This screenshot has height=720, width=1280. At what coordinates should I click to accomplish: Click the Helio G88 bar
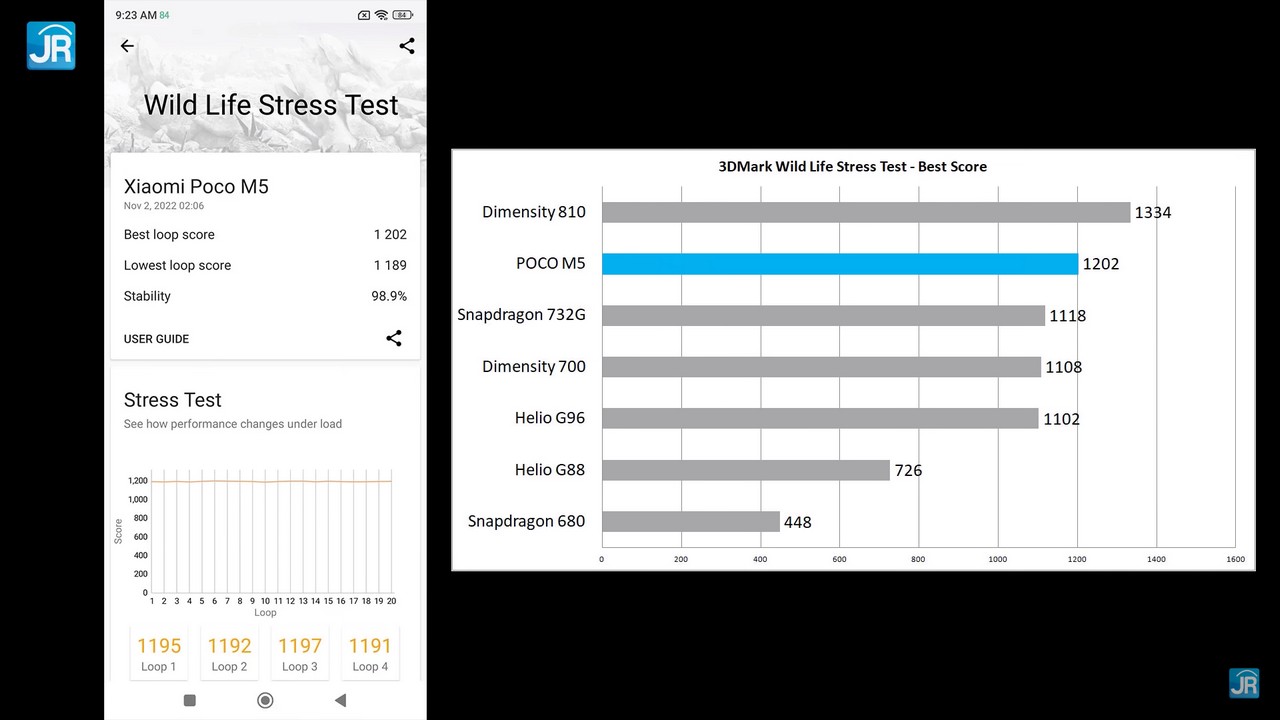(x=746, y=470)
